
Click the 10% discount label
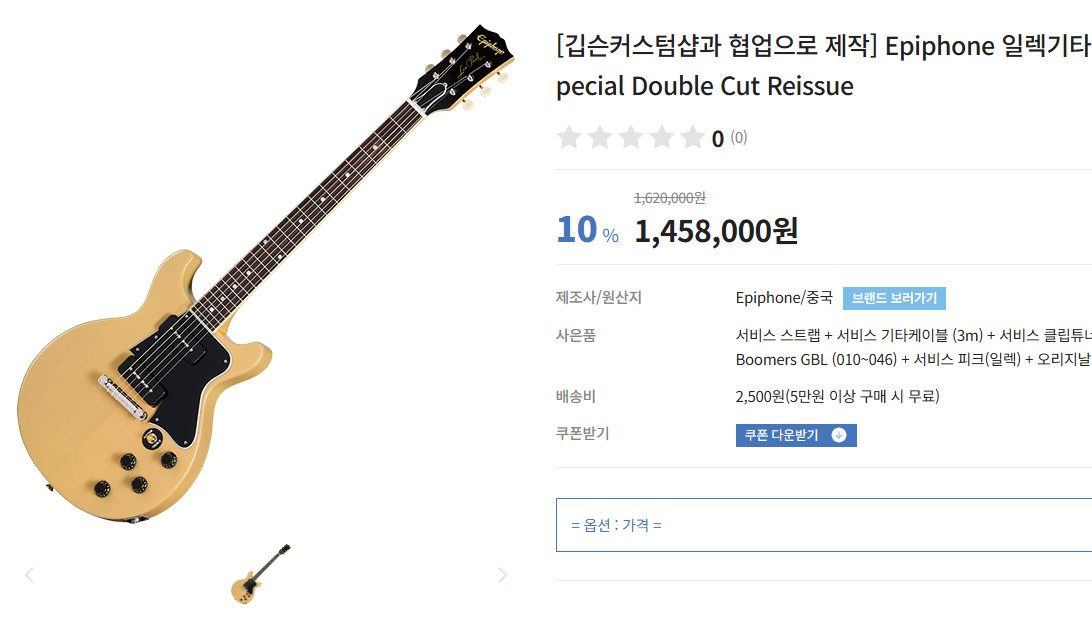(587, 230)
